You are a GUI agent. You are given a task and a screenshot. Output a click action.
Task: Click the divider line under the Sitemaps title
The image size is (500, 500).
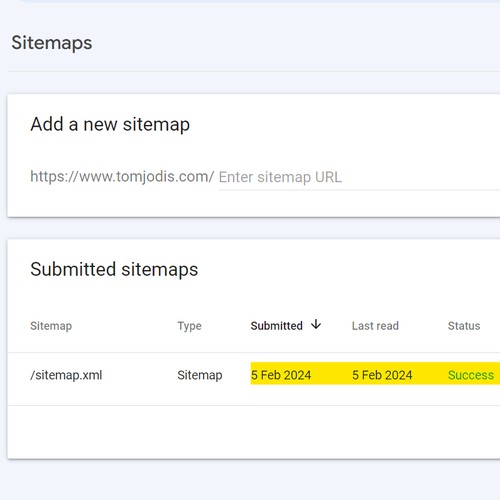(254, 71)
